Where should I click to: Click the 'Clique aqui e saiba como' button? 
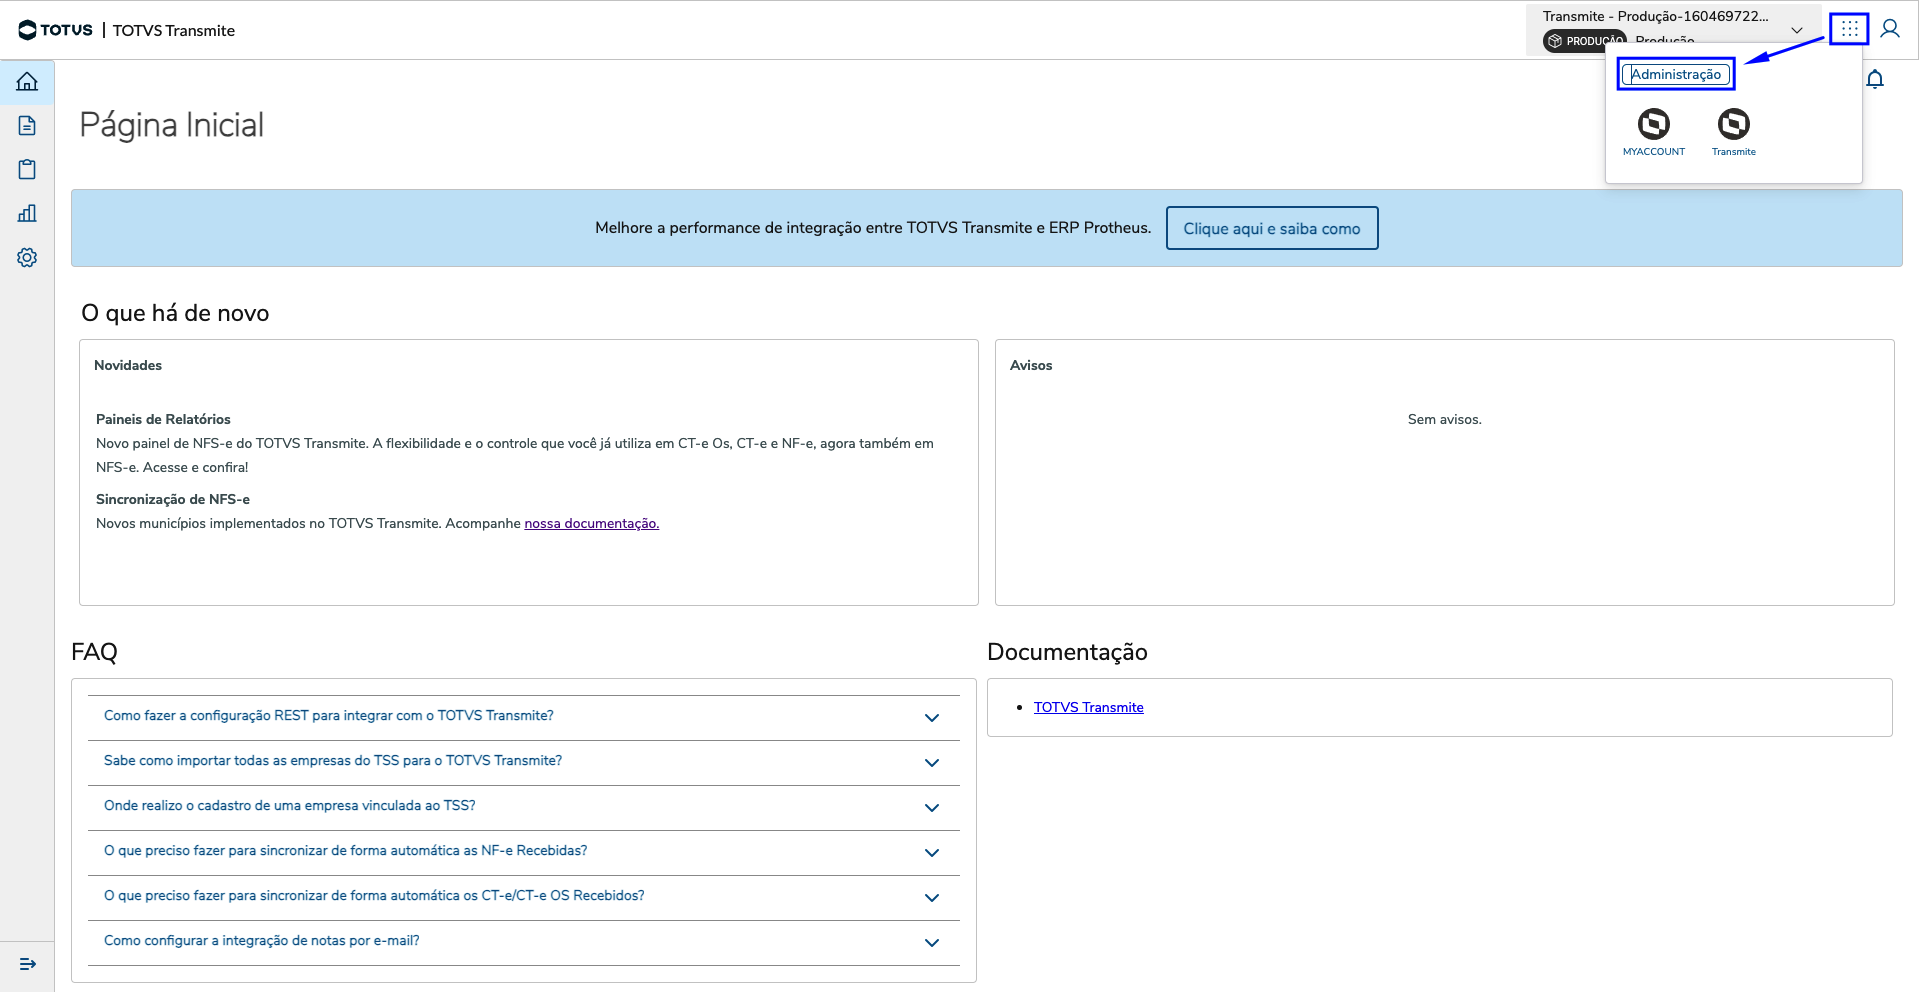[x=1271, y=229]
